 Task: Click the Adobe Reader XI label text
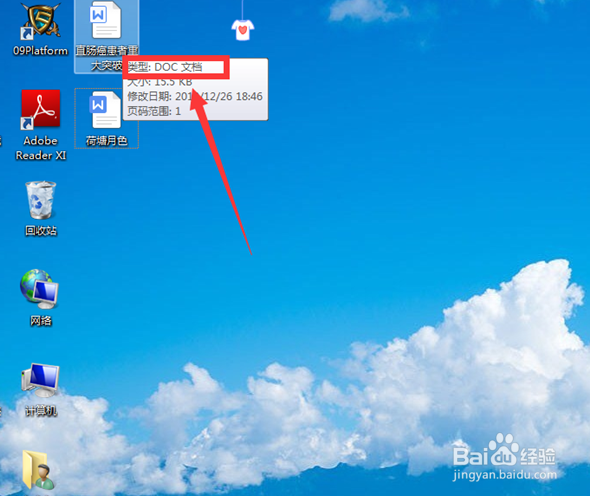coord(41,148)
